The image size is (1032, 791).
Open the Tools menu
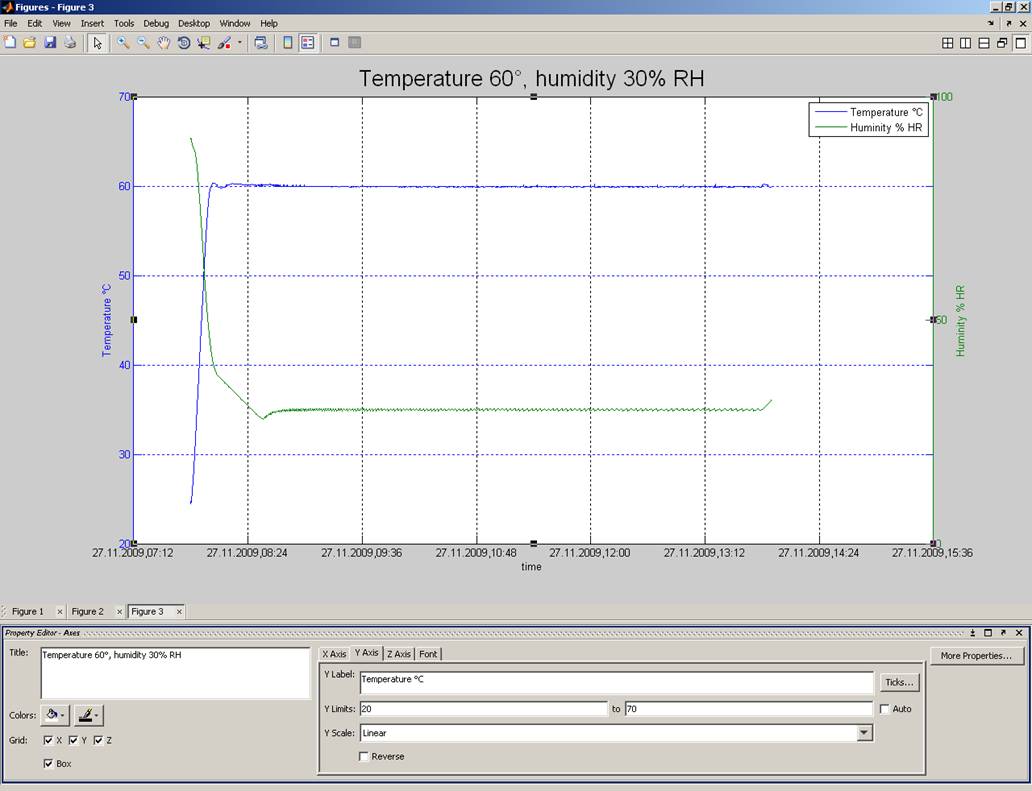pos(123,23)
